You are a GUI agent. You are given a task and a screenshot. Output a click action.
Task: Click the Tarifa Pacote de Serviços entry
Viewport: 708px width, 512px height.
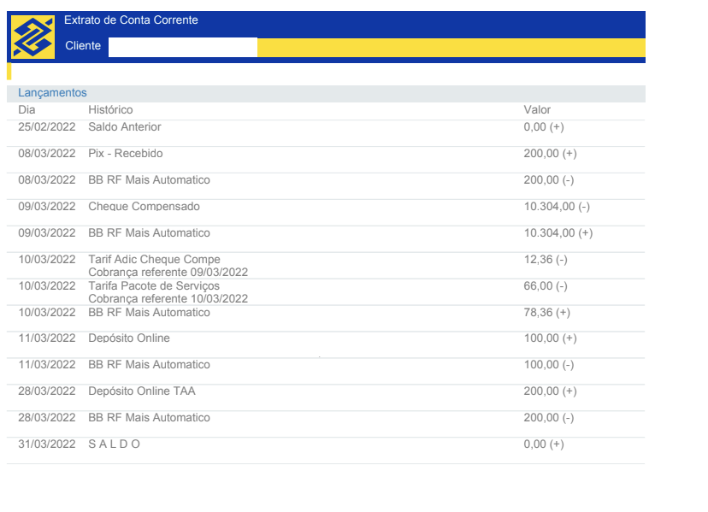coord(154,286)
